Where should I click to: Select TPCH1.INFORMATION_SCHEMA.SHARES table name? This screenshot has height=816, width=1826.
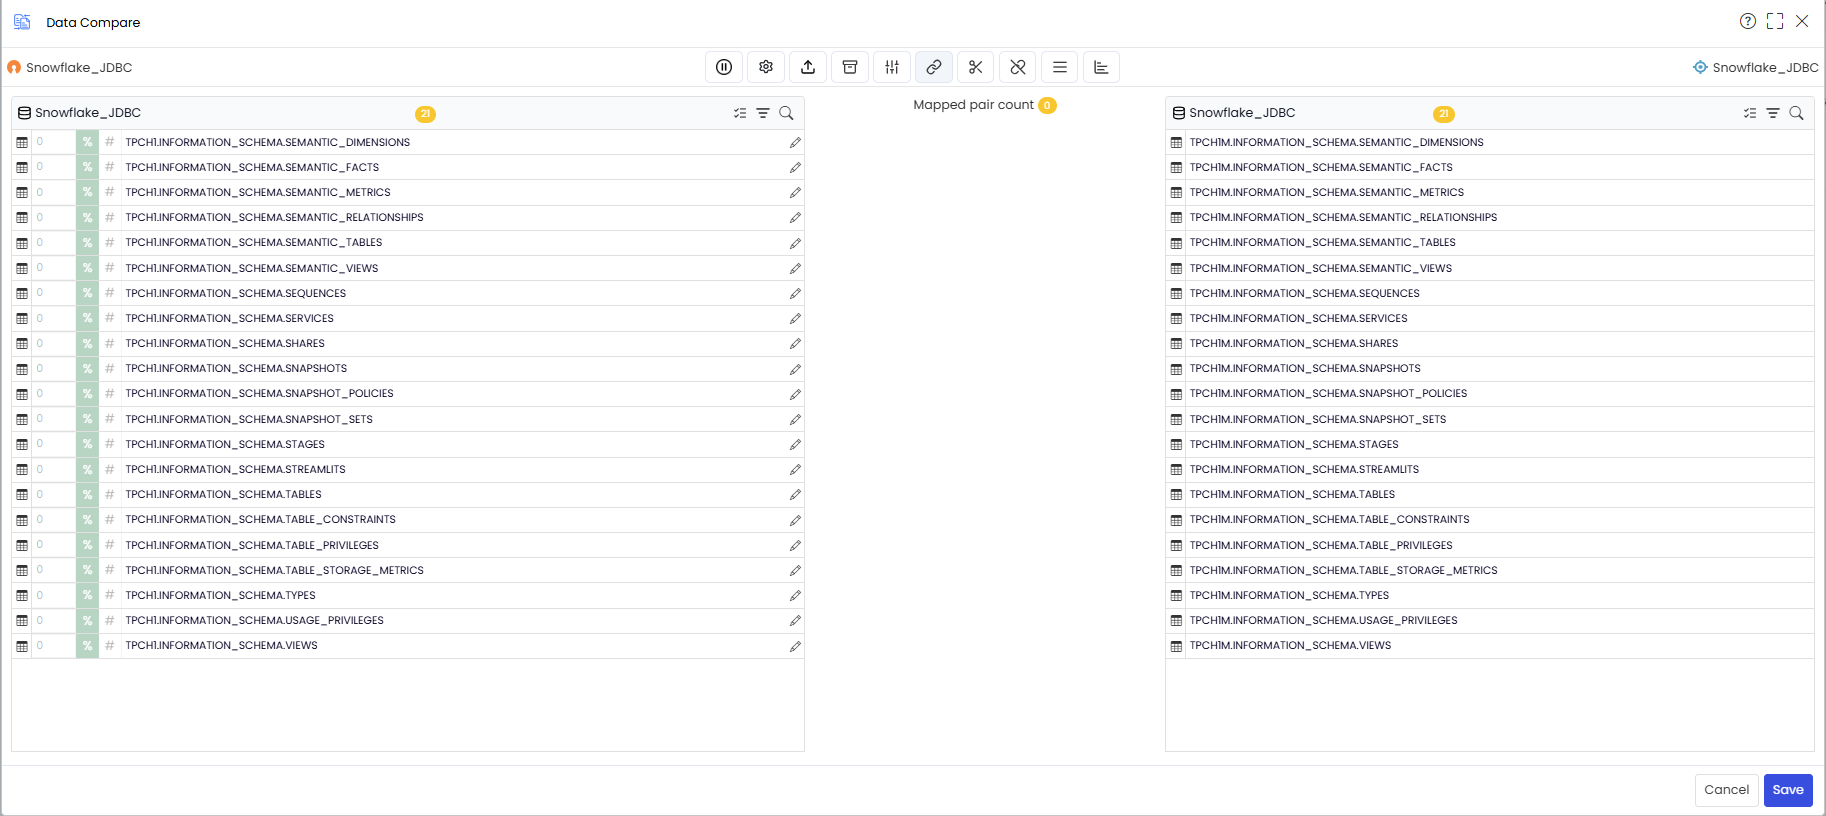point(225,343)
